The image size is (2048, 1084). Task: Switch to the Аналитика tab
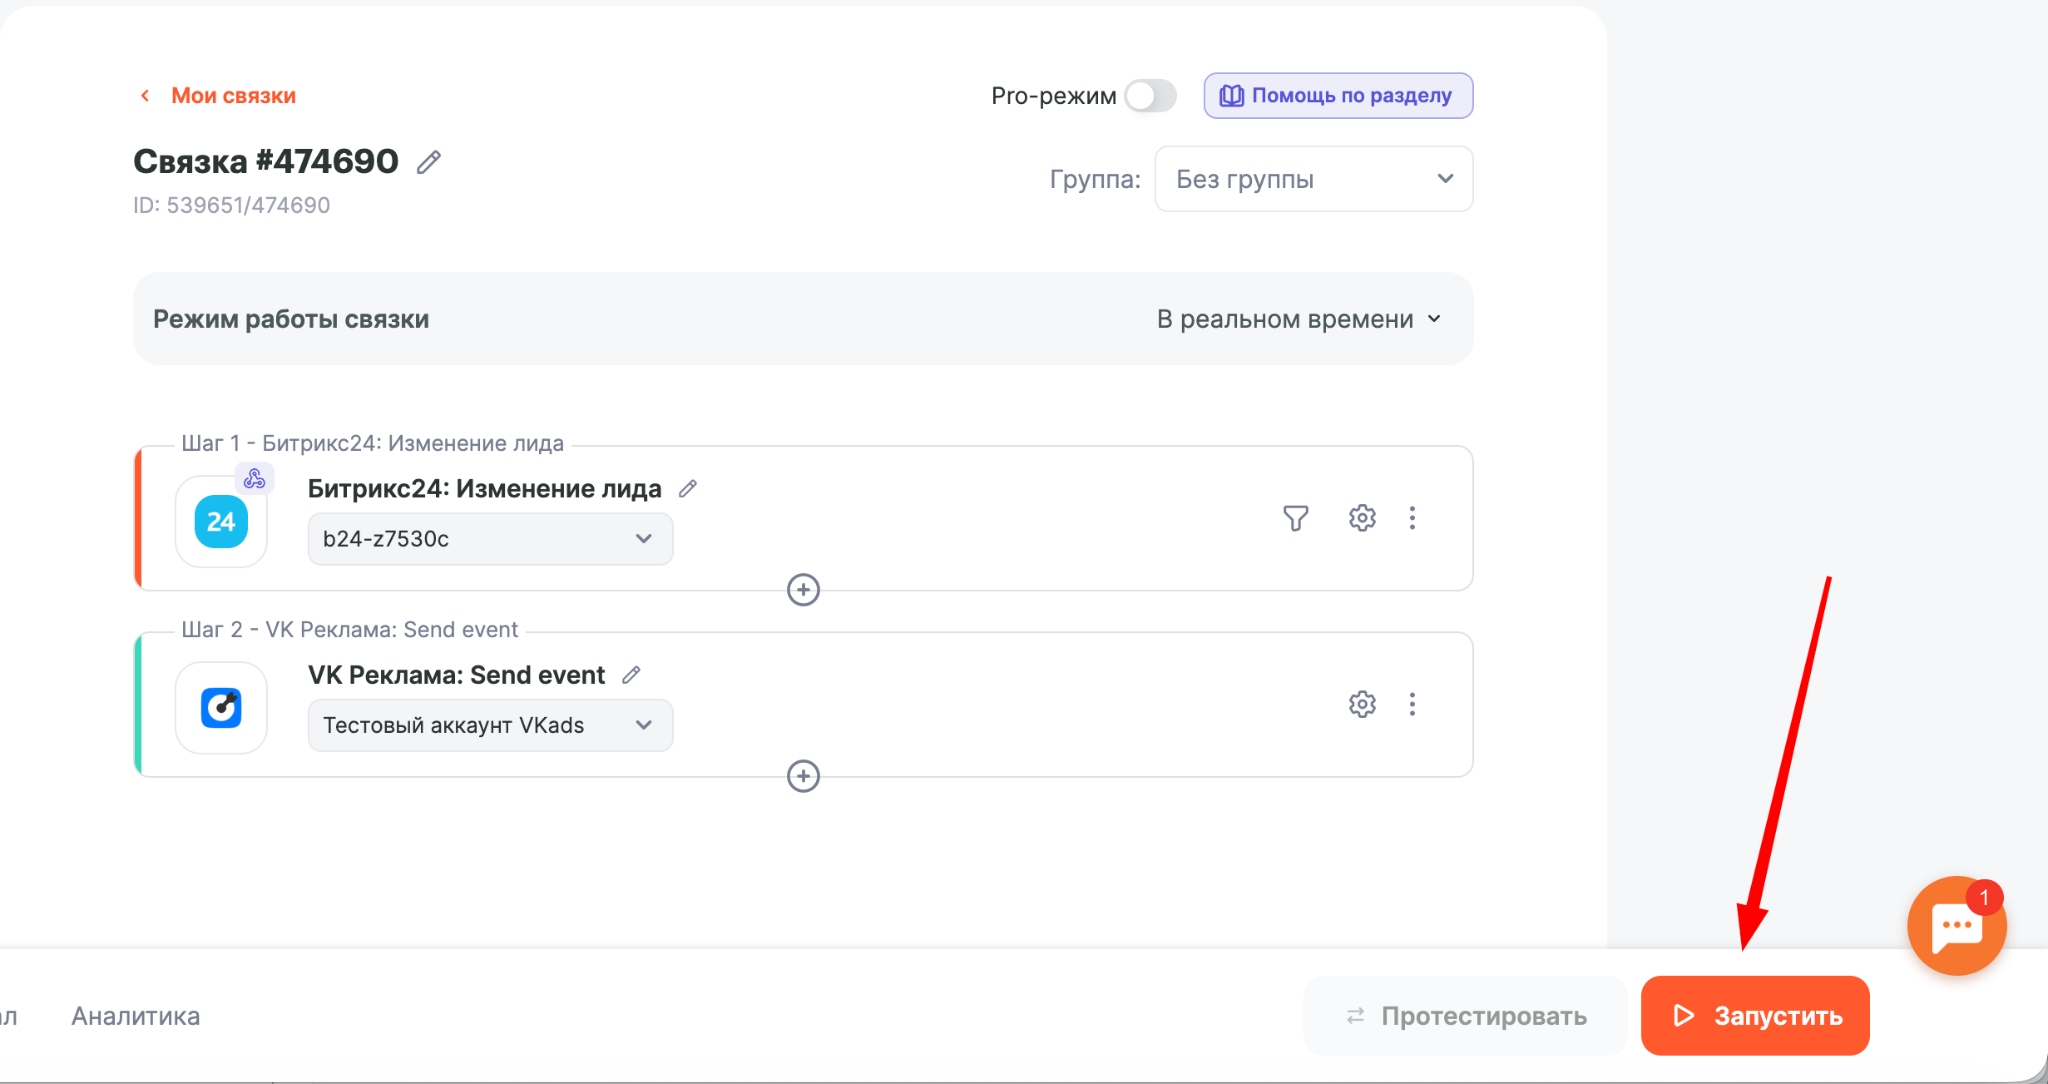click(x=136, y=1016)
